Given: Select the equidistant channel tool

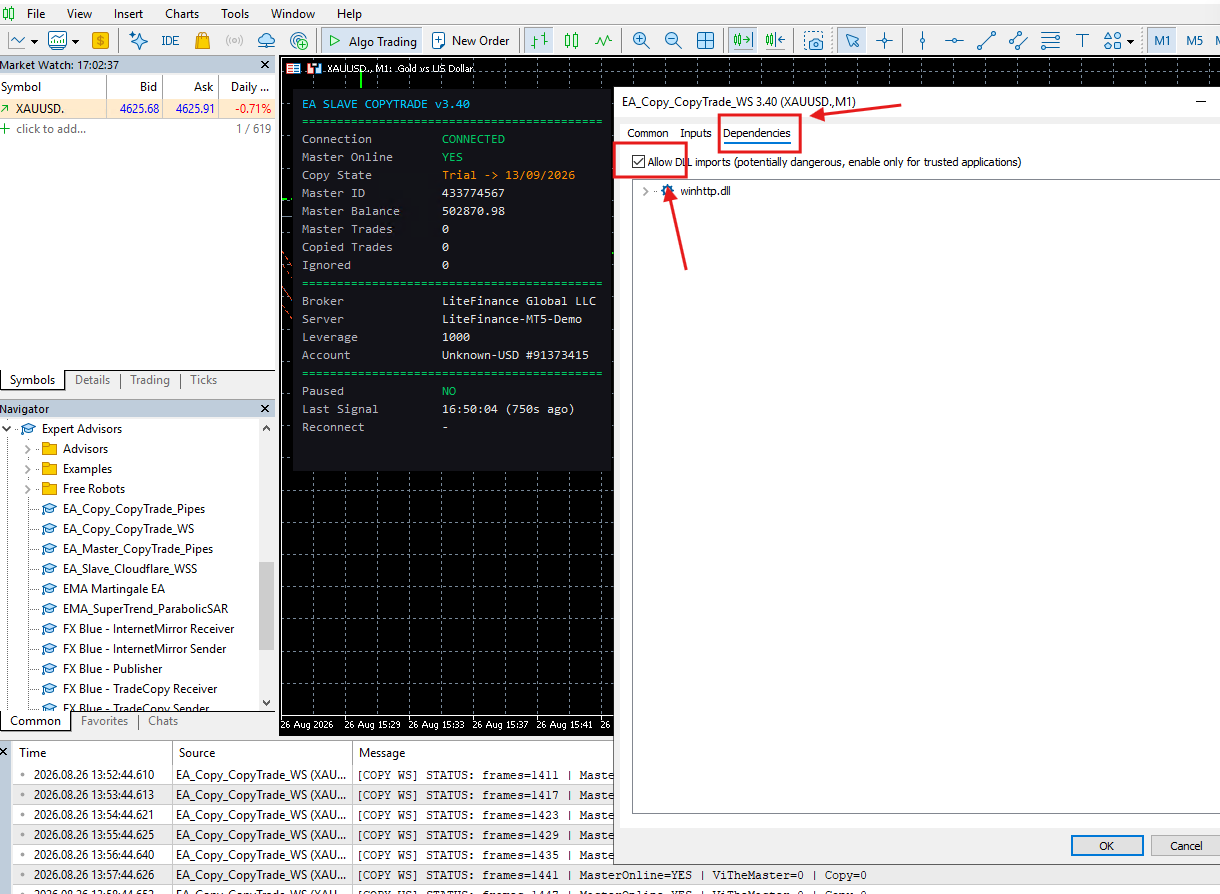Looking at the screenshot, I should coord(1018,41).
